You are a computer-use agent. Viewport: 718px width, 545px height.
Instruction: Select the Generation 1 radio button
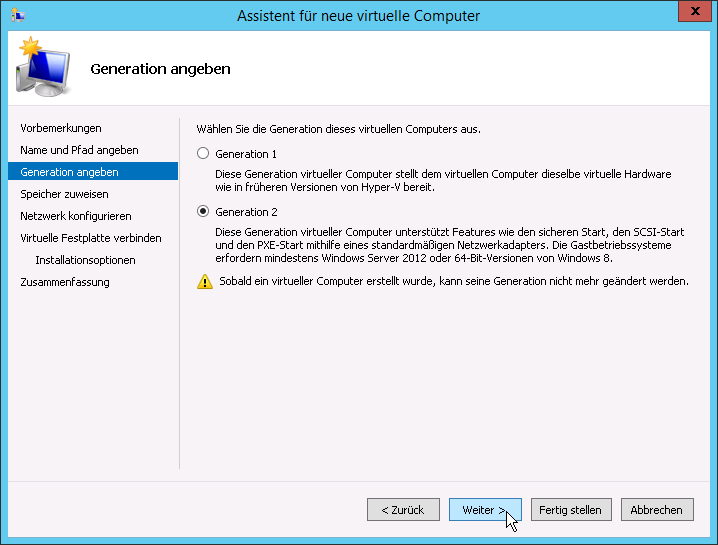tap(203, 153)
